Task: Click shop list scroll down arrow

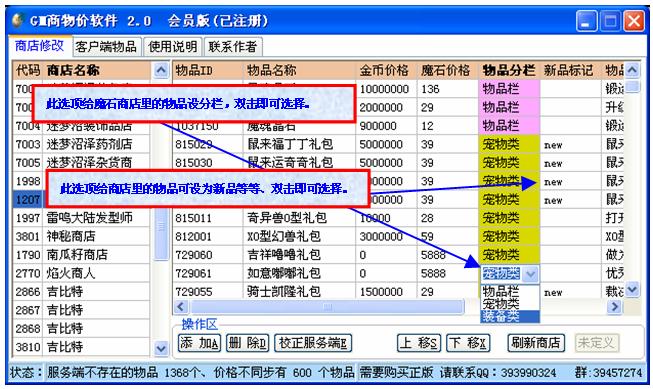Action: 161,348
